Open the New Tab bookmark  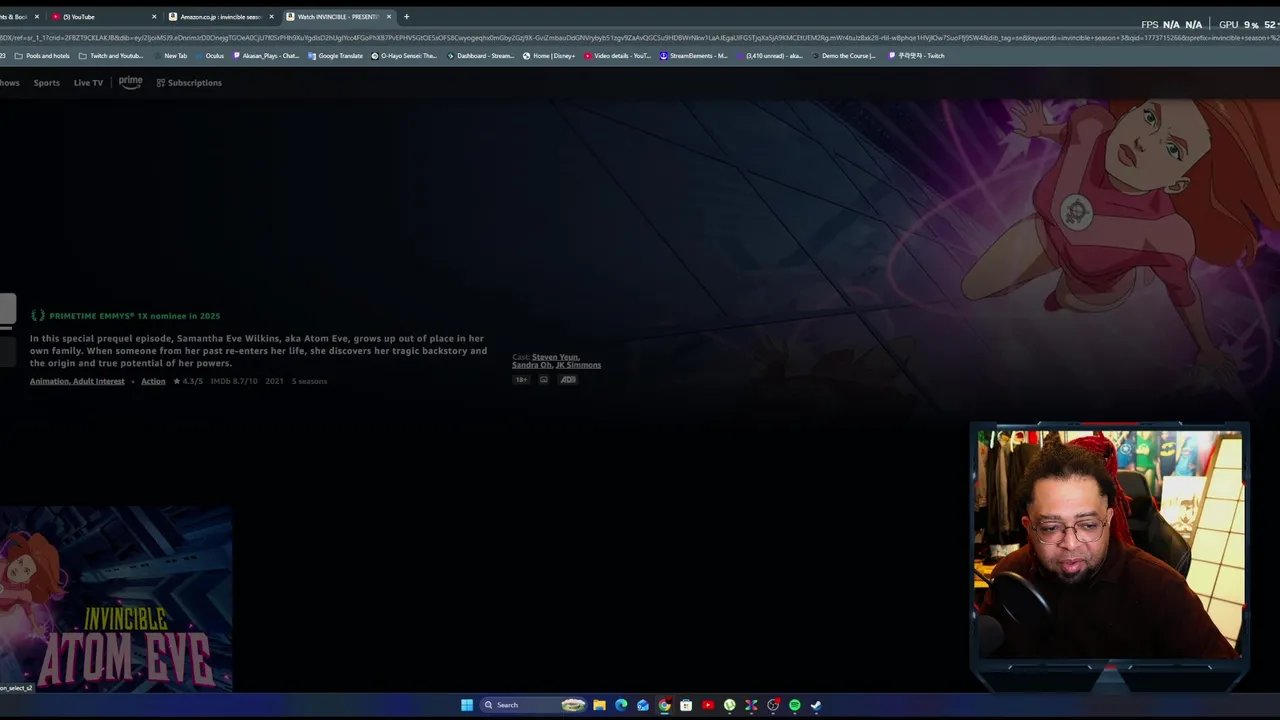pos(170,56)
